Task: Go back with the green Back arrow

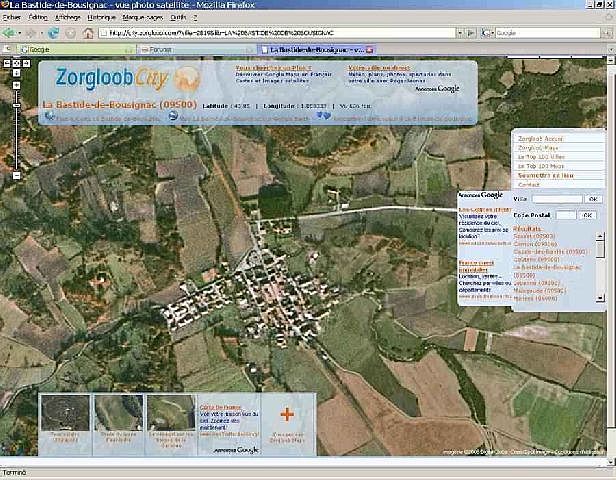Action: click(x=8, y=33)
